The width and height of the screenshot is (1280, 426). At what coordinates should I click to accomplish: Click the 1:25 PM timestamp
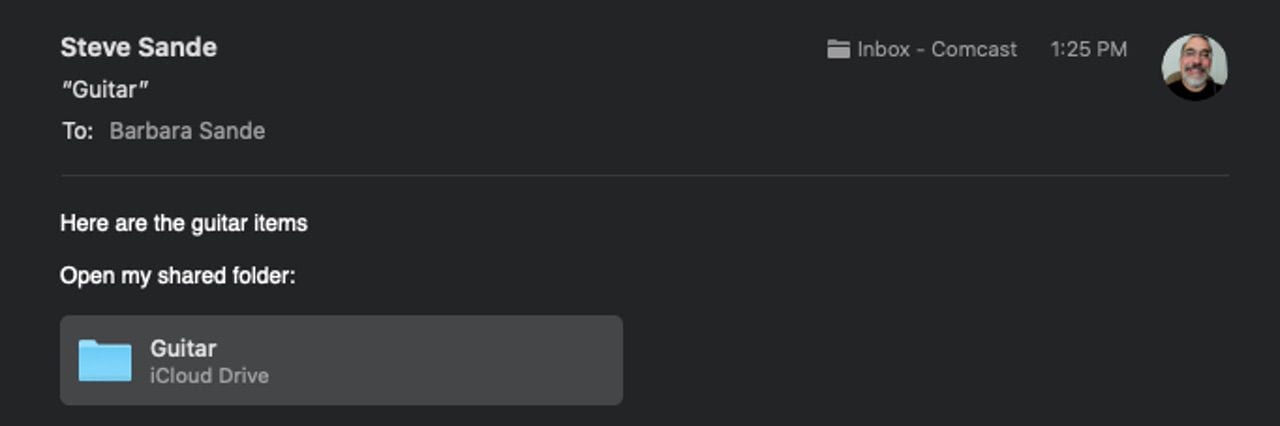pyautogui.click(x=1088, y=49)
